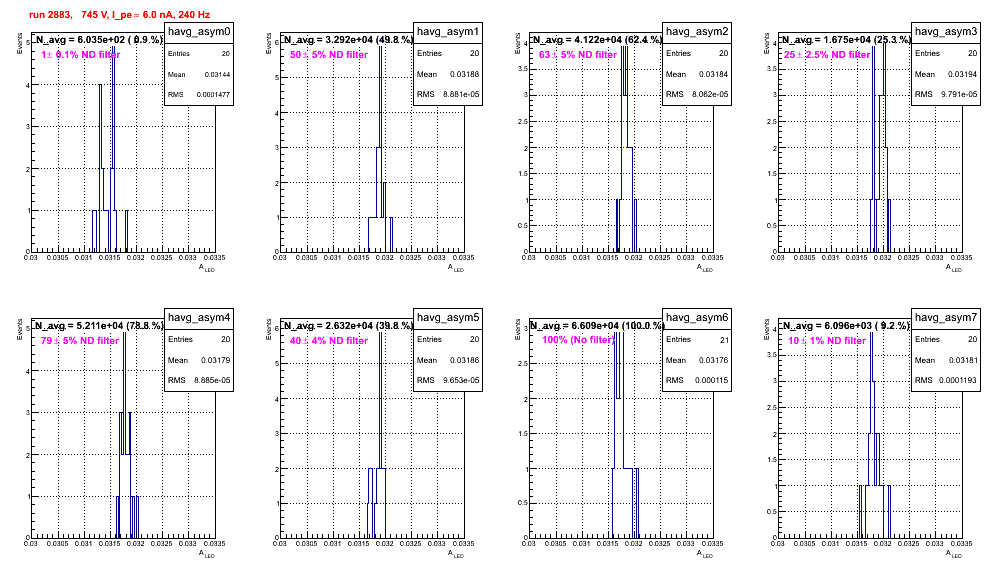Click Entries 20 in havg_asym7 stats box
This screenshot has width=996, height=572.
946,340
